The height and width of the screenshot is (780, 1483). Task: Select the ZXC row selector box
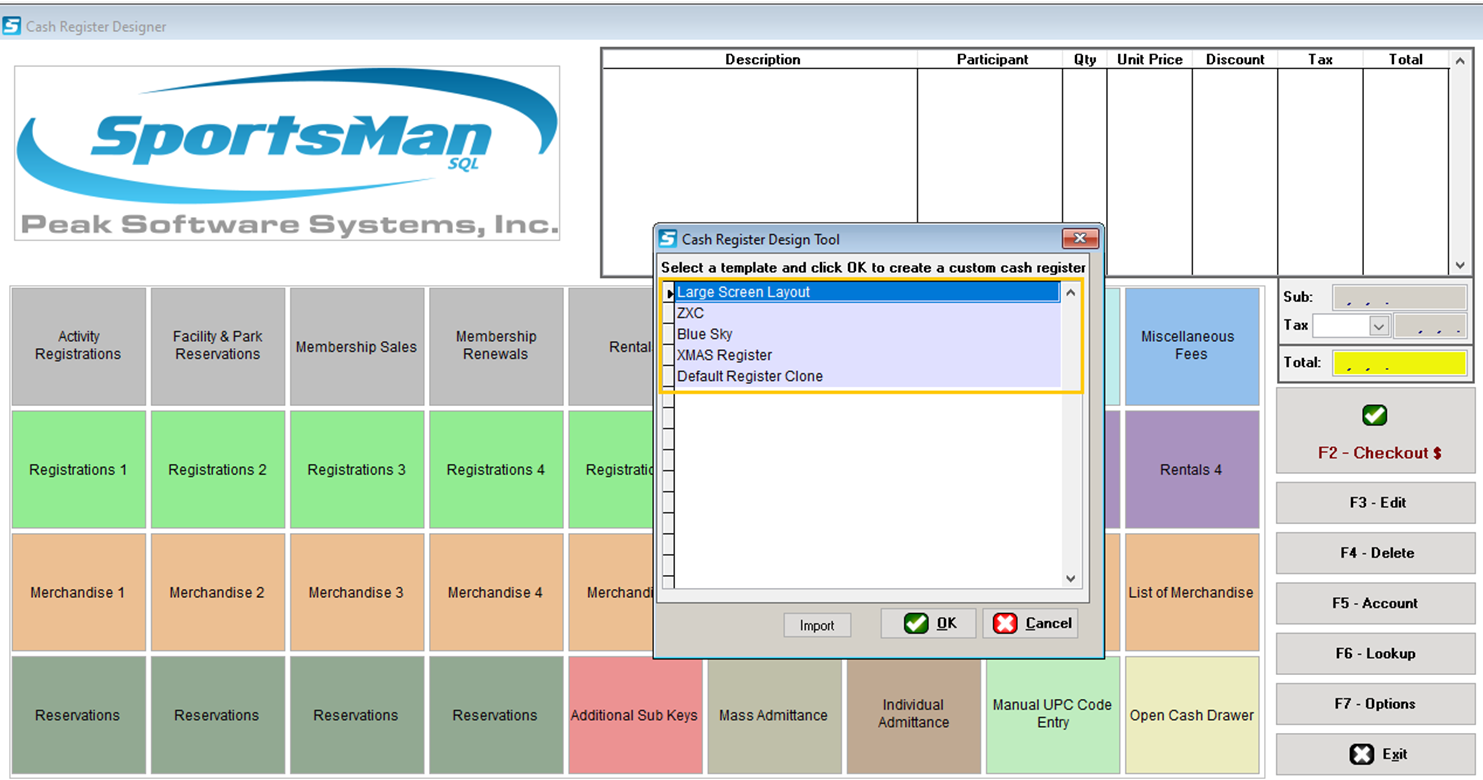tap(668, 313)
